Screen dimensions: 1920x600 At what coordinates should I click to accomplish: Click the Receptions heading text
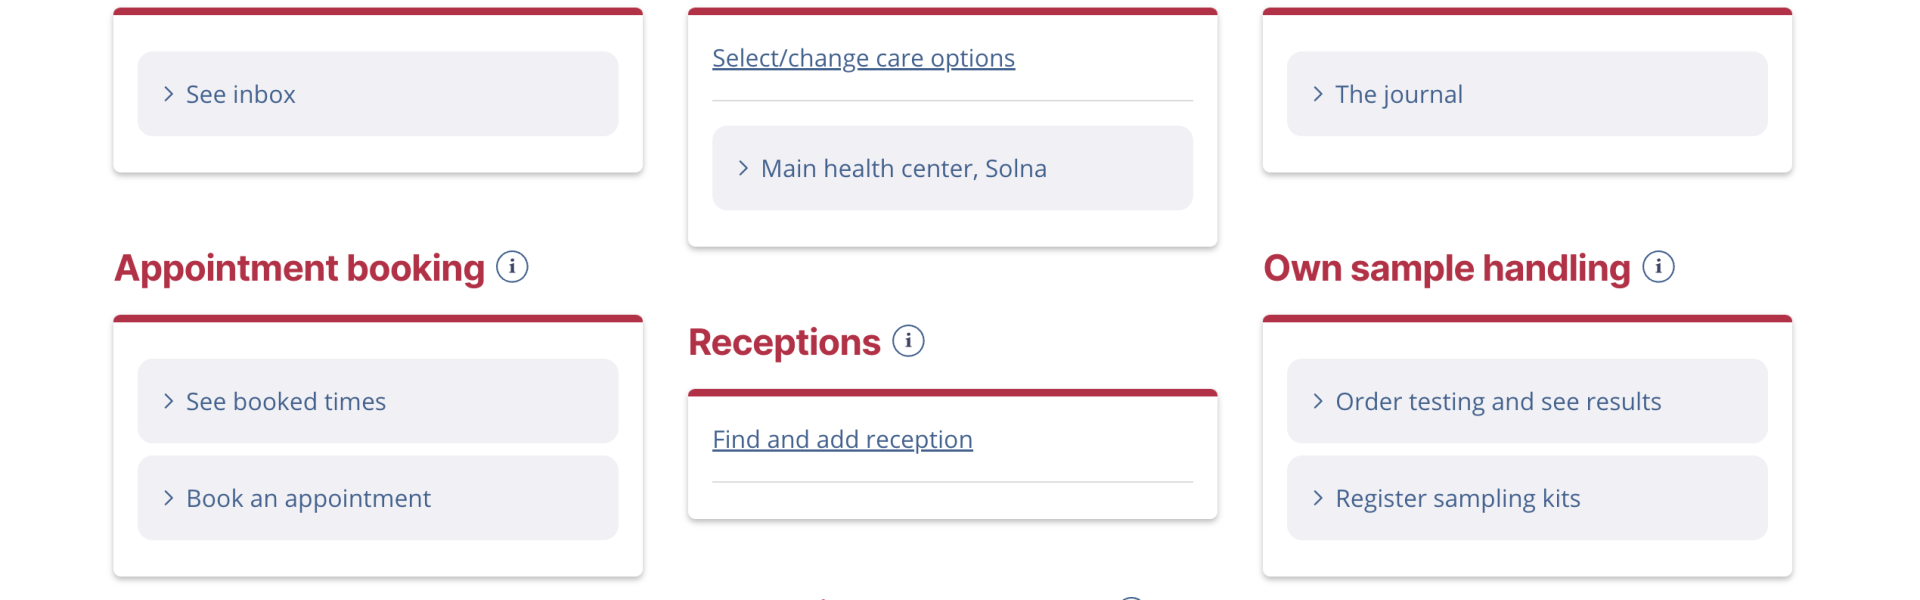click(784, 342)
